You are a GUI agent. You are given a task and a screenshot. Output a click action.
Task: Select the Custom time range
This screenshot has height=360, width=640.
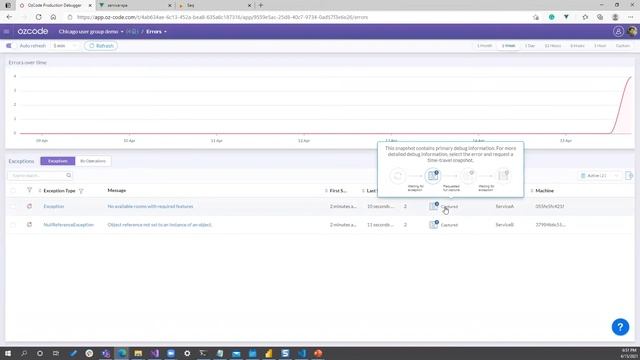click(623, 46)
